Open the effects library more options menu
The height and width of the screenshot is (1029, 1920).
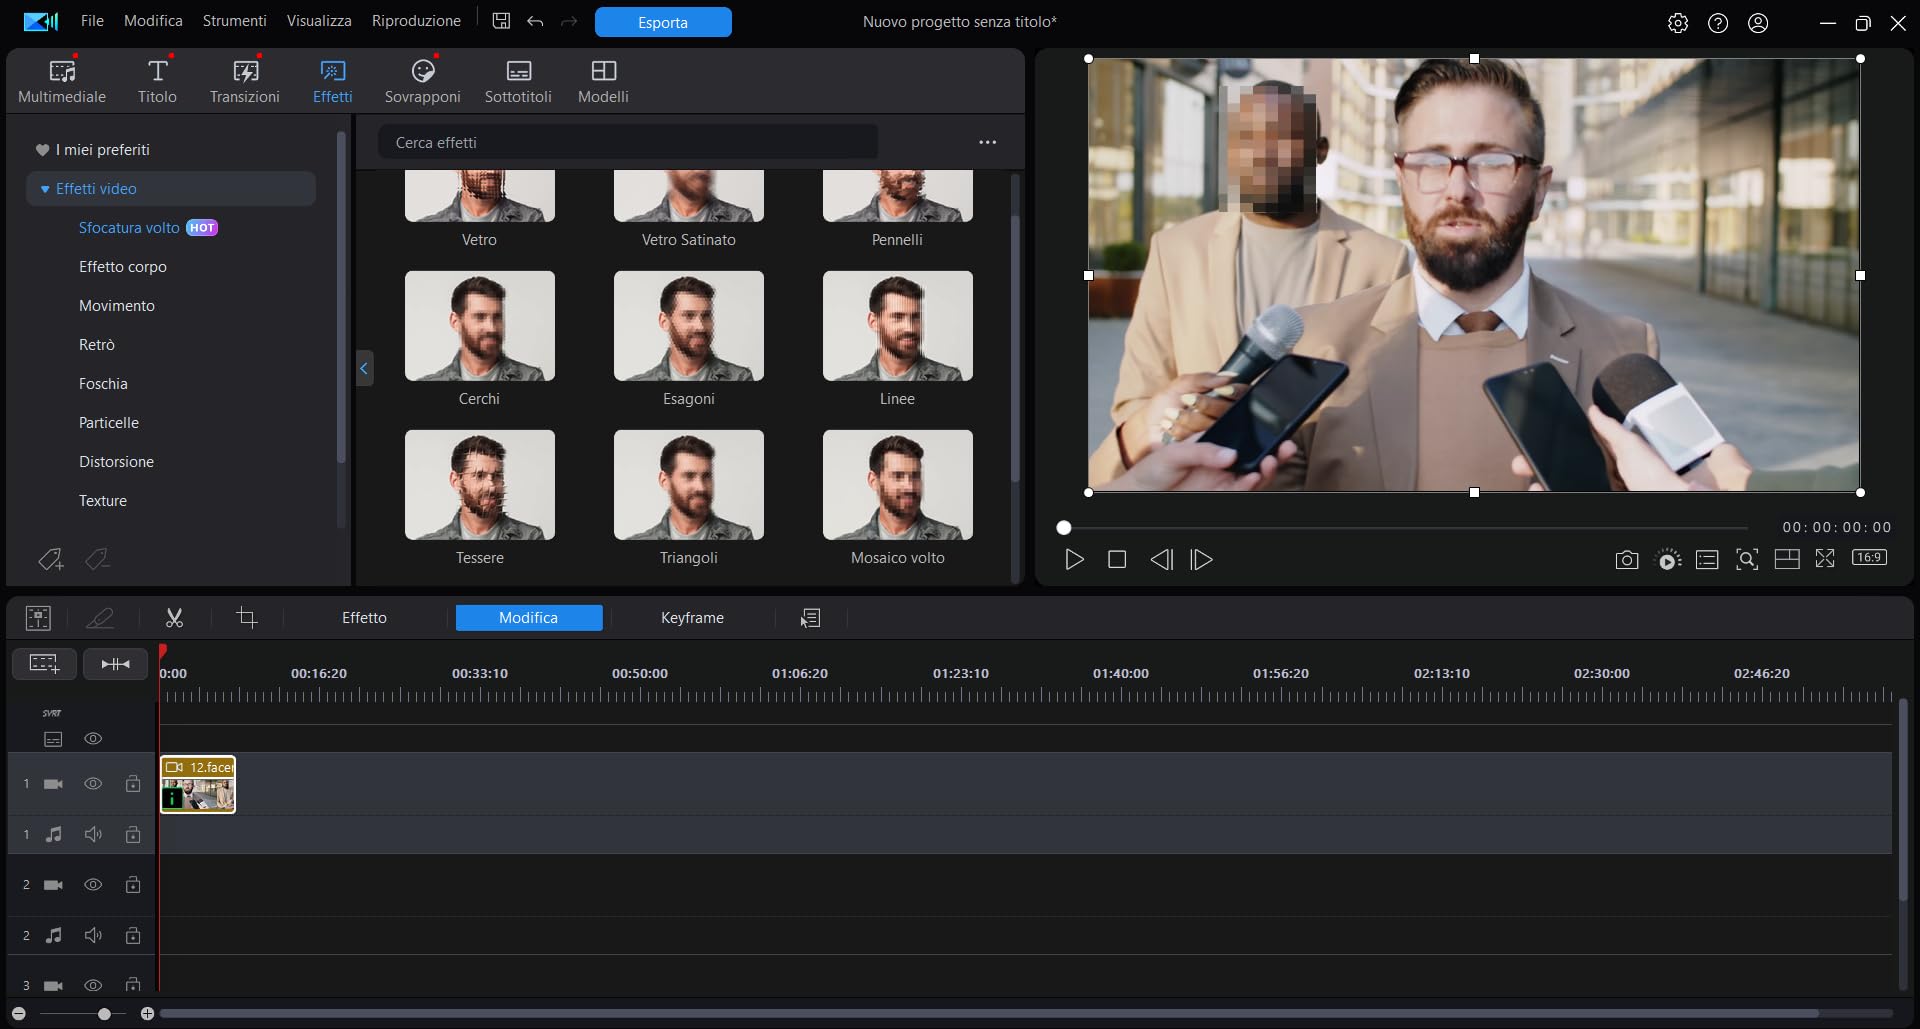tap(988, 142)
